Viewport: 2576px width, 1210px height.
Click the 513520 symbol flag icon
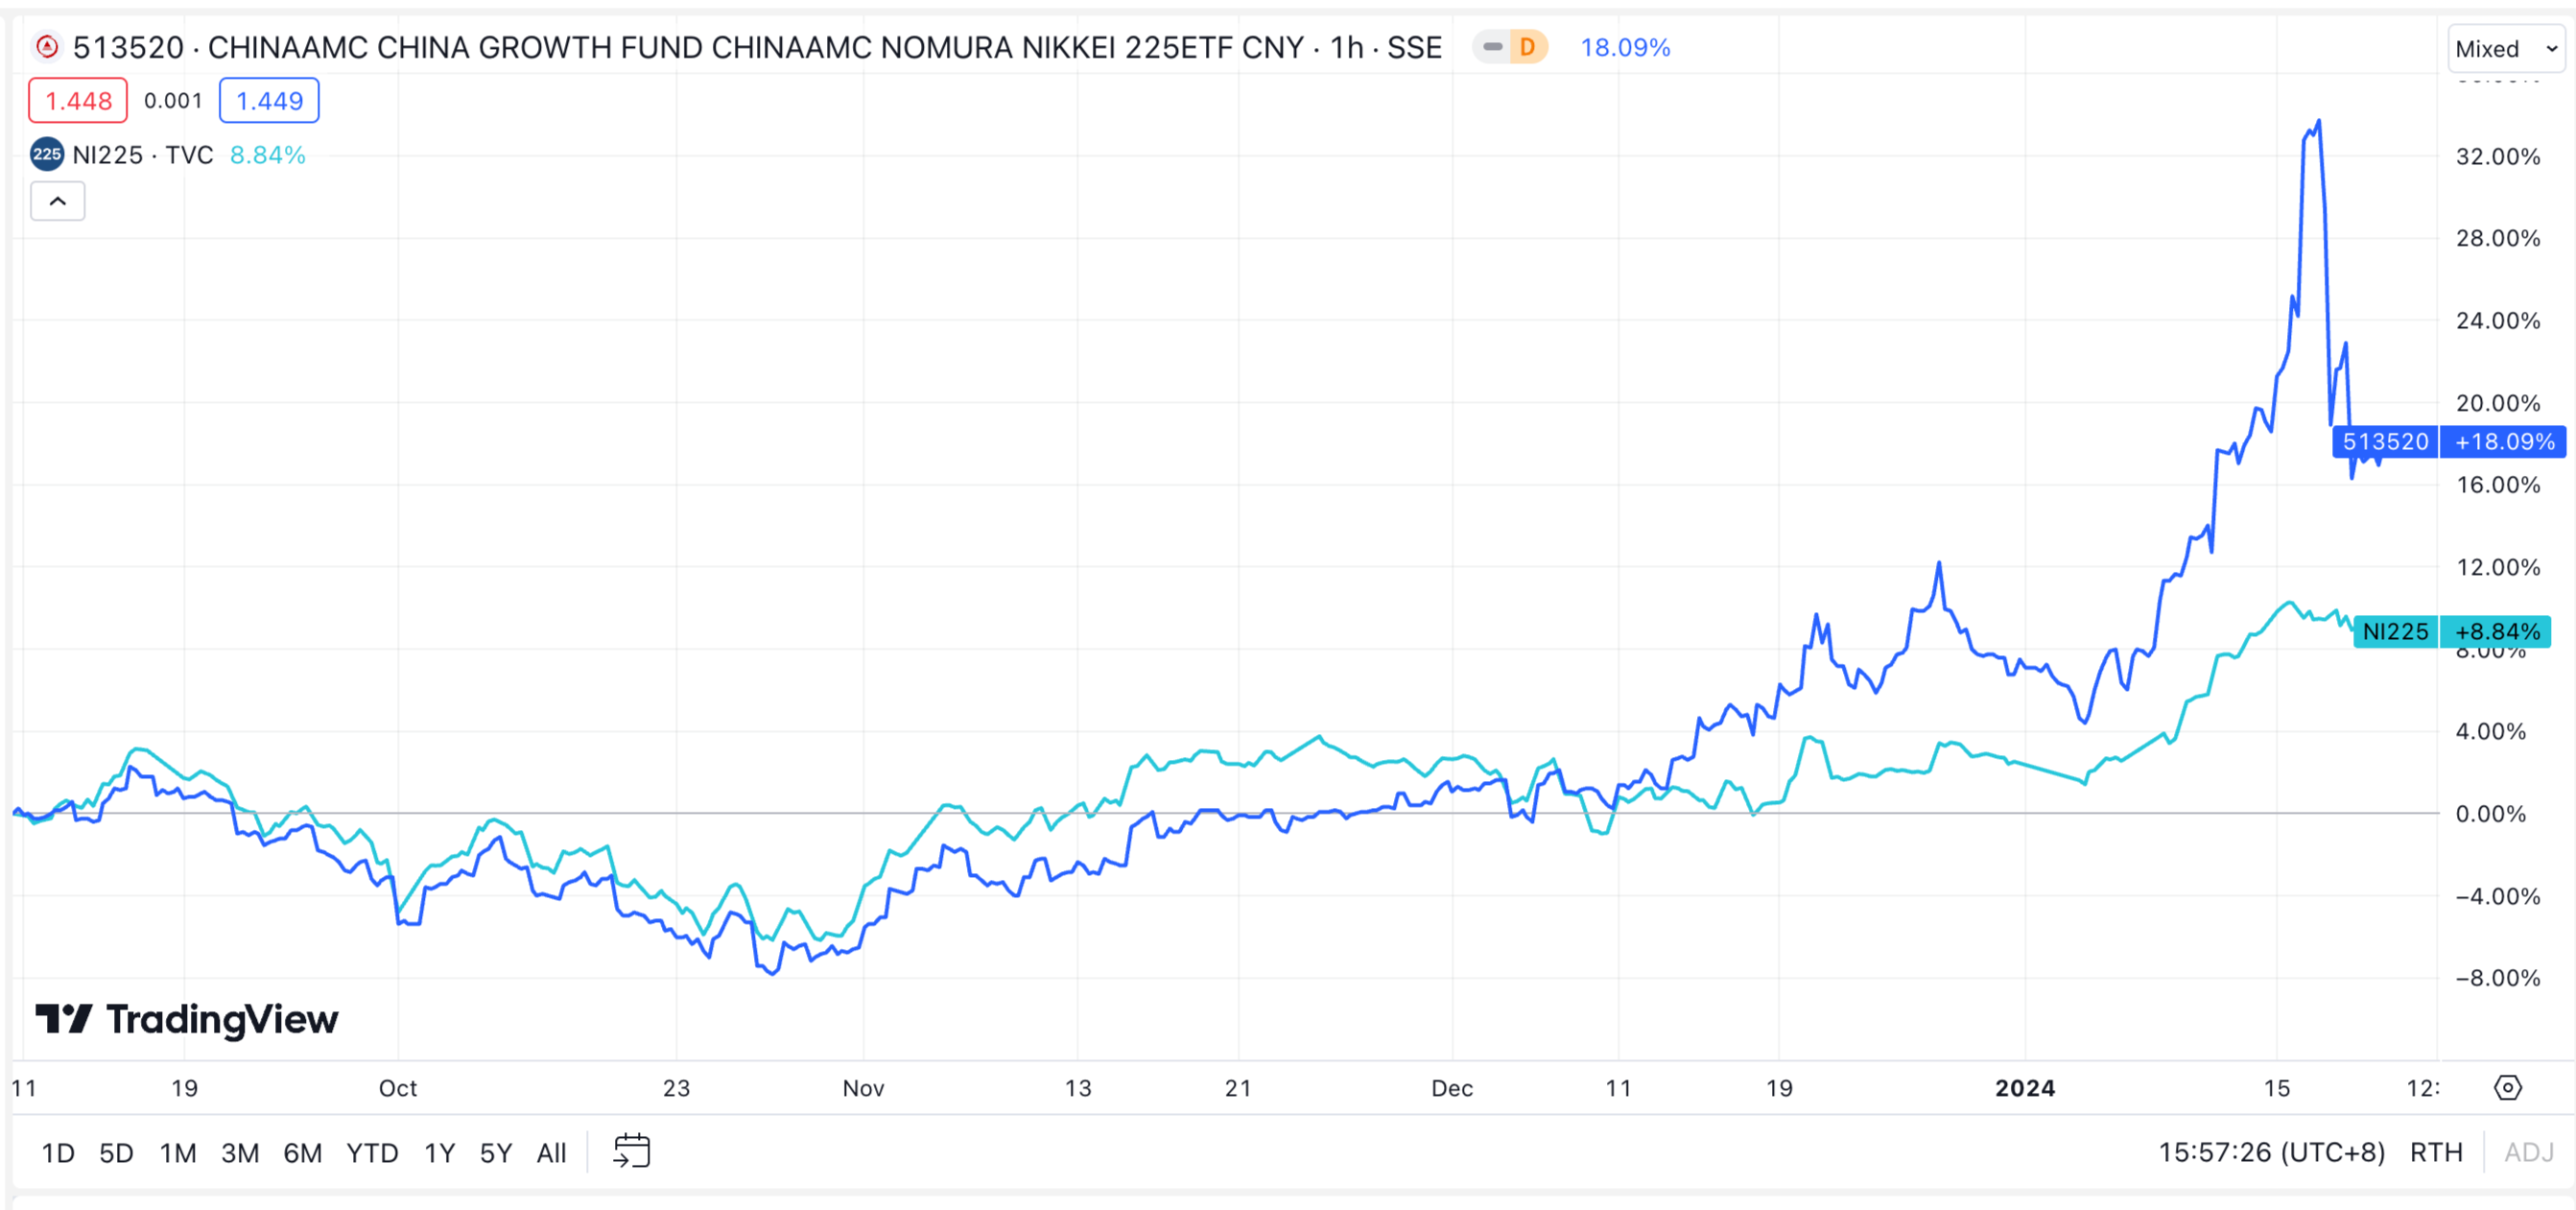pyautogui.click(x=46, y=47)
